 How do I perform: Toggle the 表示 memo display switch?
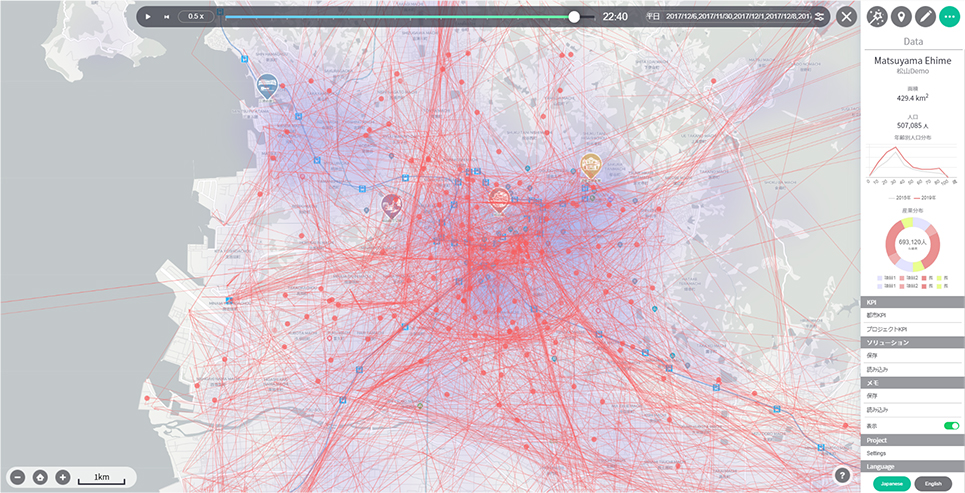point(951,426)
